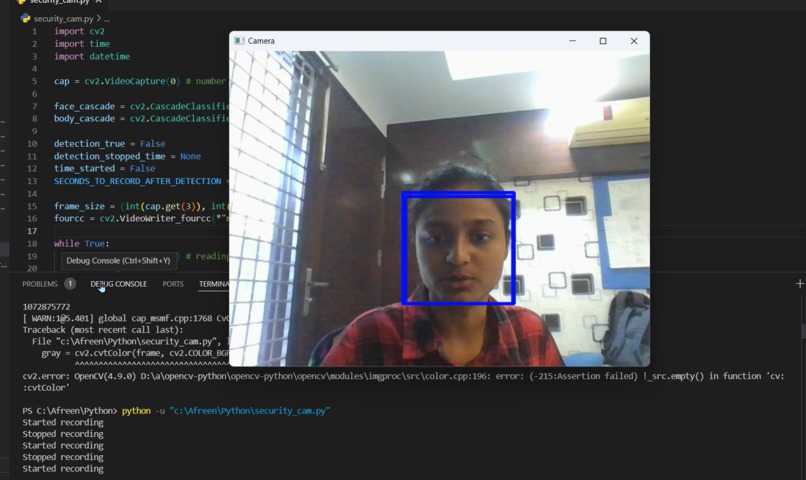Expand the breadcrumb chevron after security_cam.py
Viewport: 806px width, 480px height.
click(98, 19)
